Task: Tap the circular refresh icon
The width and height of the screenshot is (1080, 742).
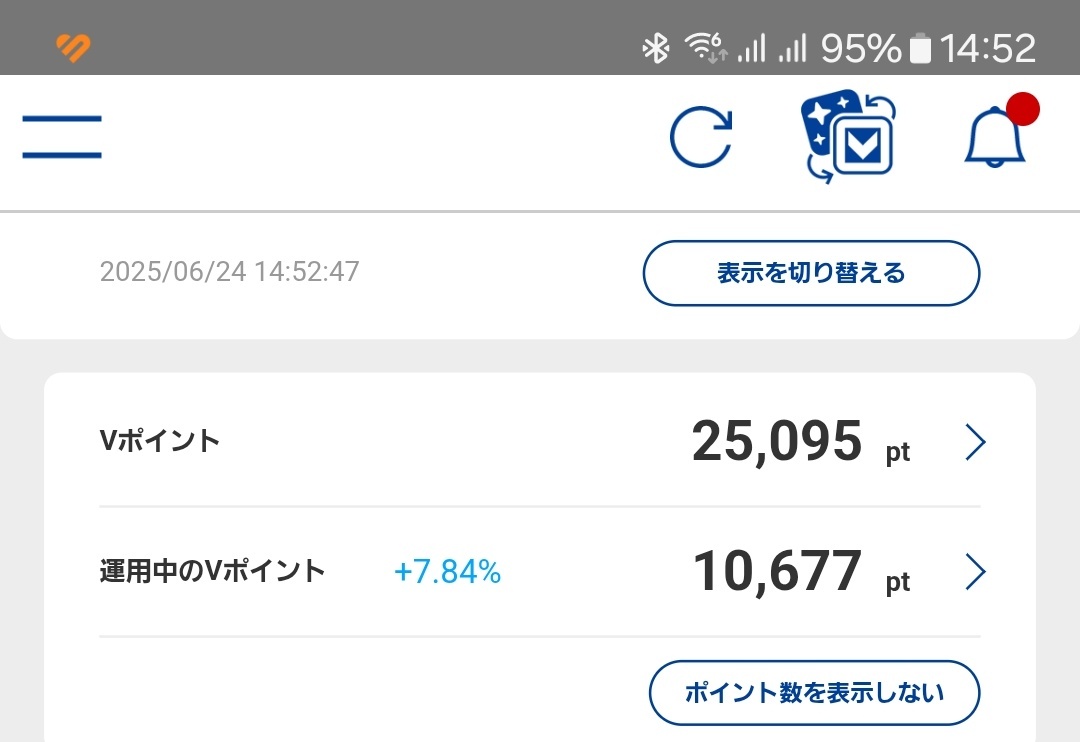Action: click(x=700, y=137)
